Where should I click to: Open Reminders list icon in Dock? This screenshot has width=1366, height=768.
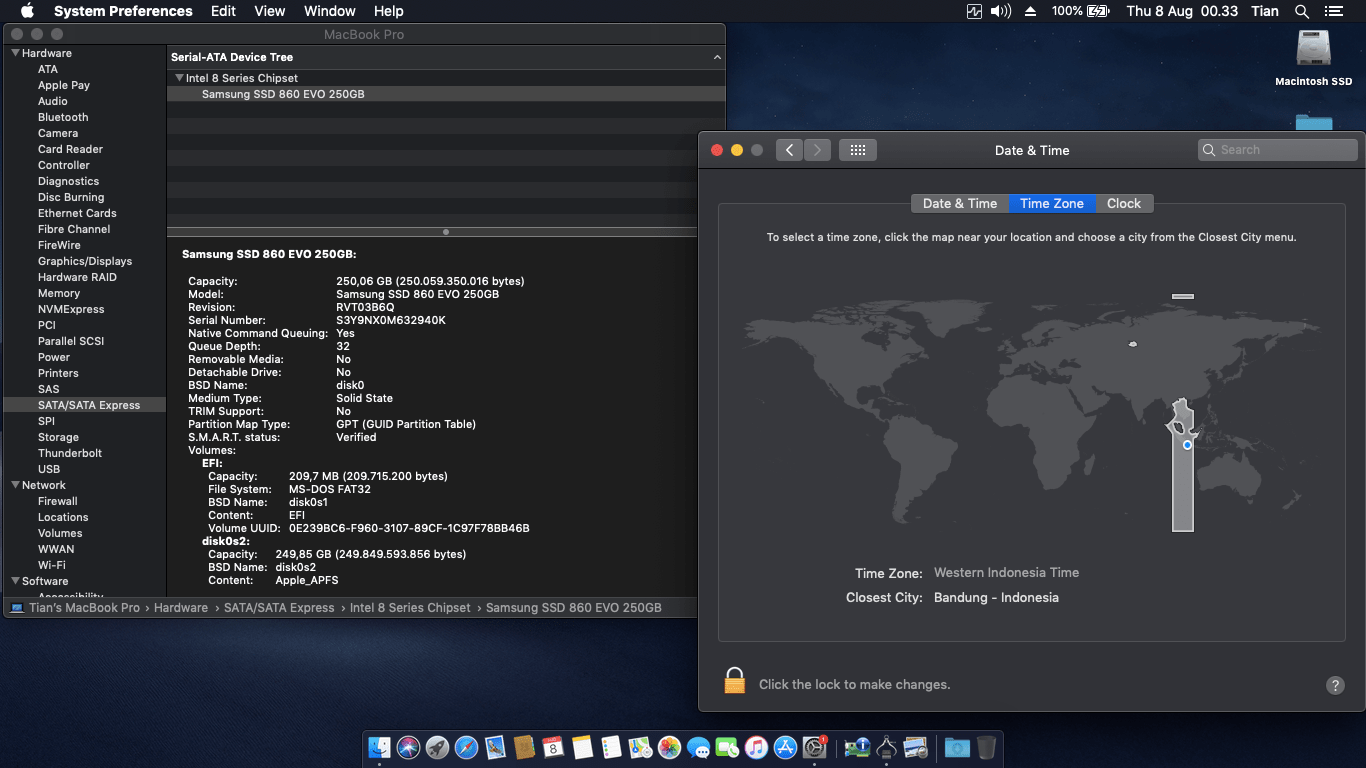coord(612,747)
